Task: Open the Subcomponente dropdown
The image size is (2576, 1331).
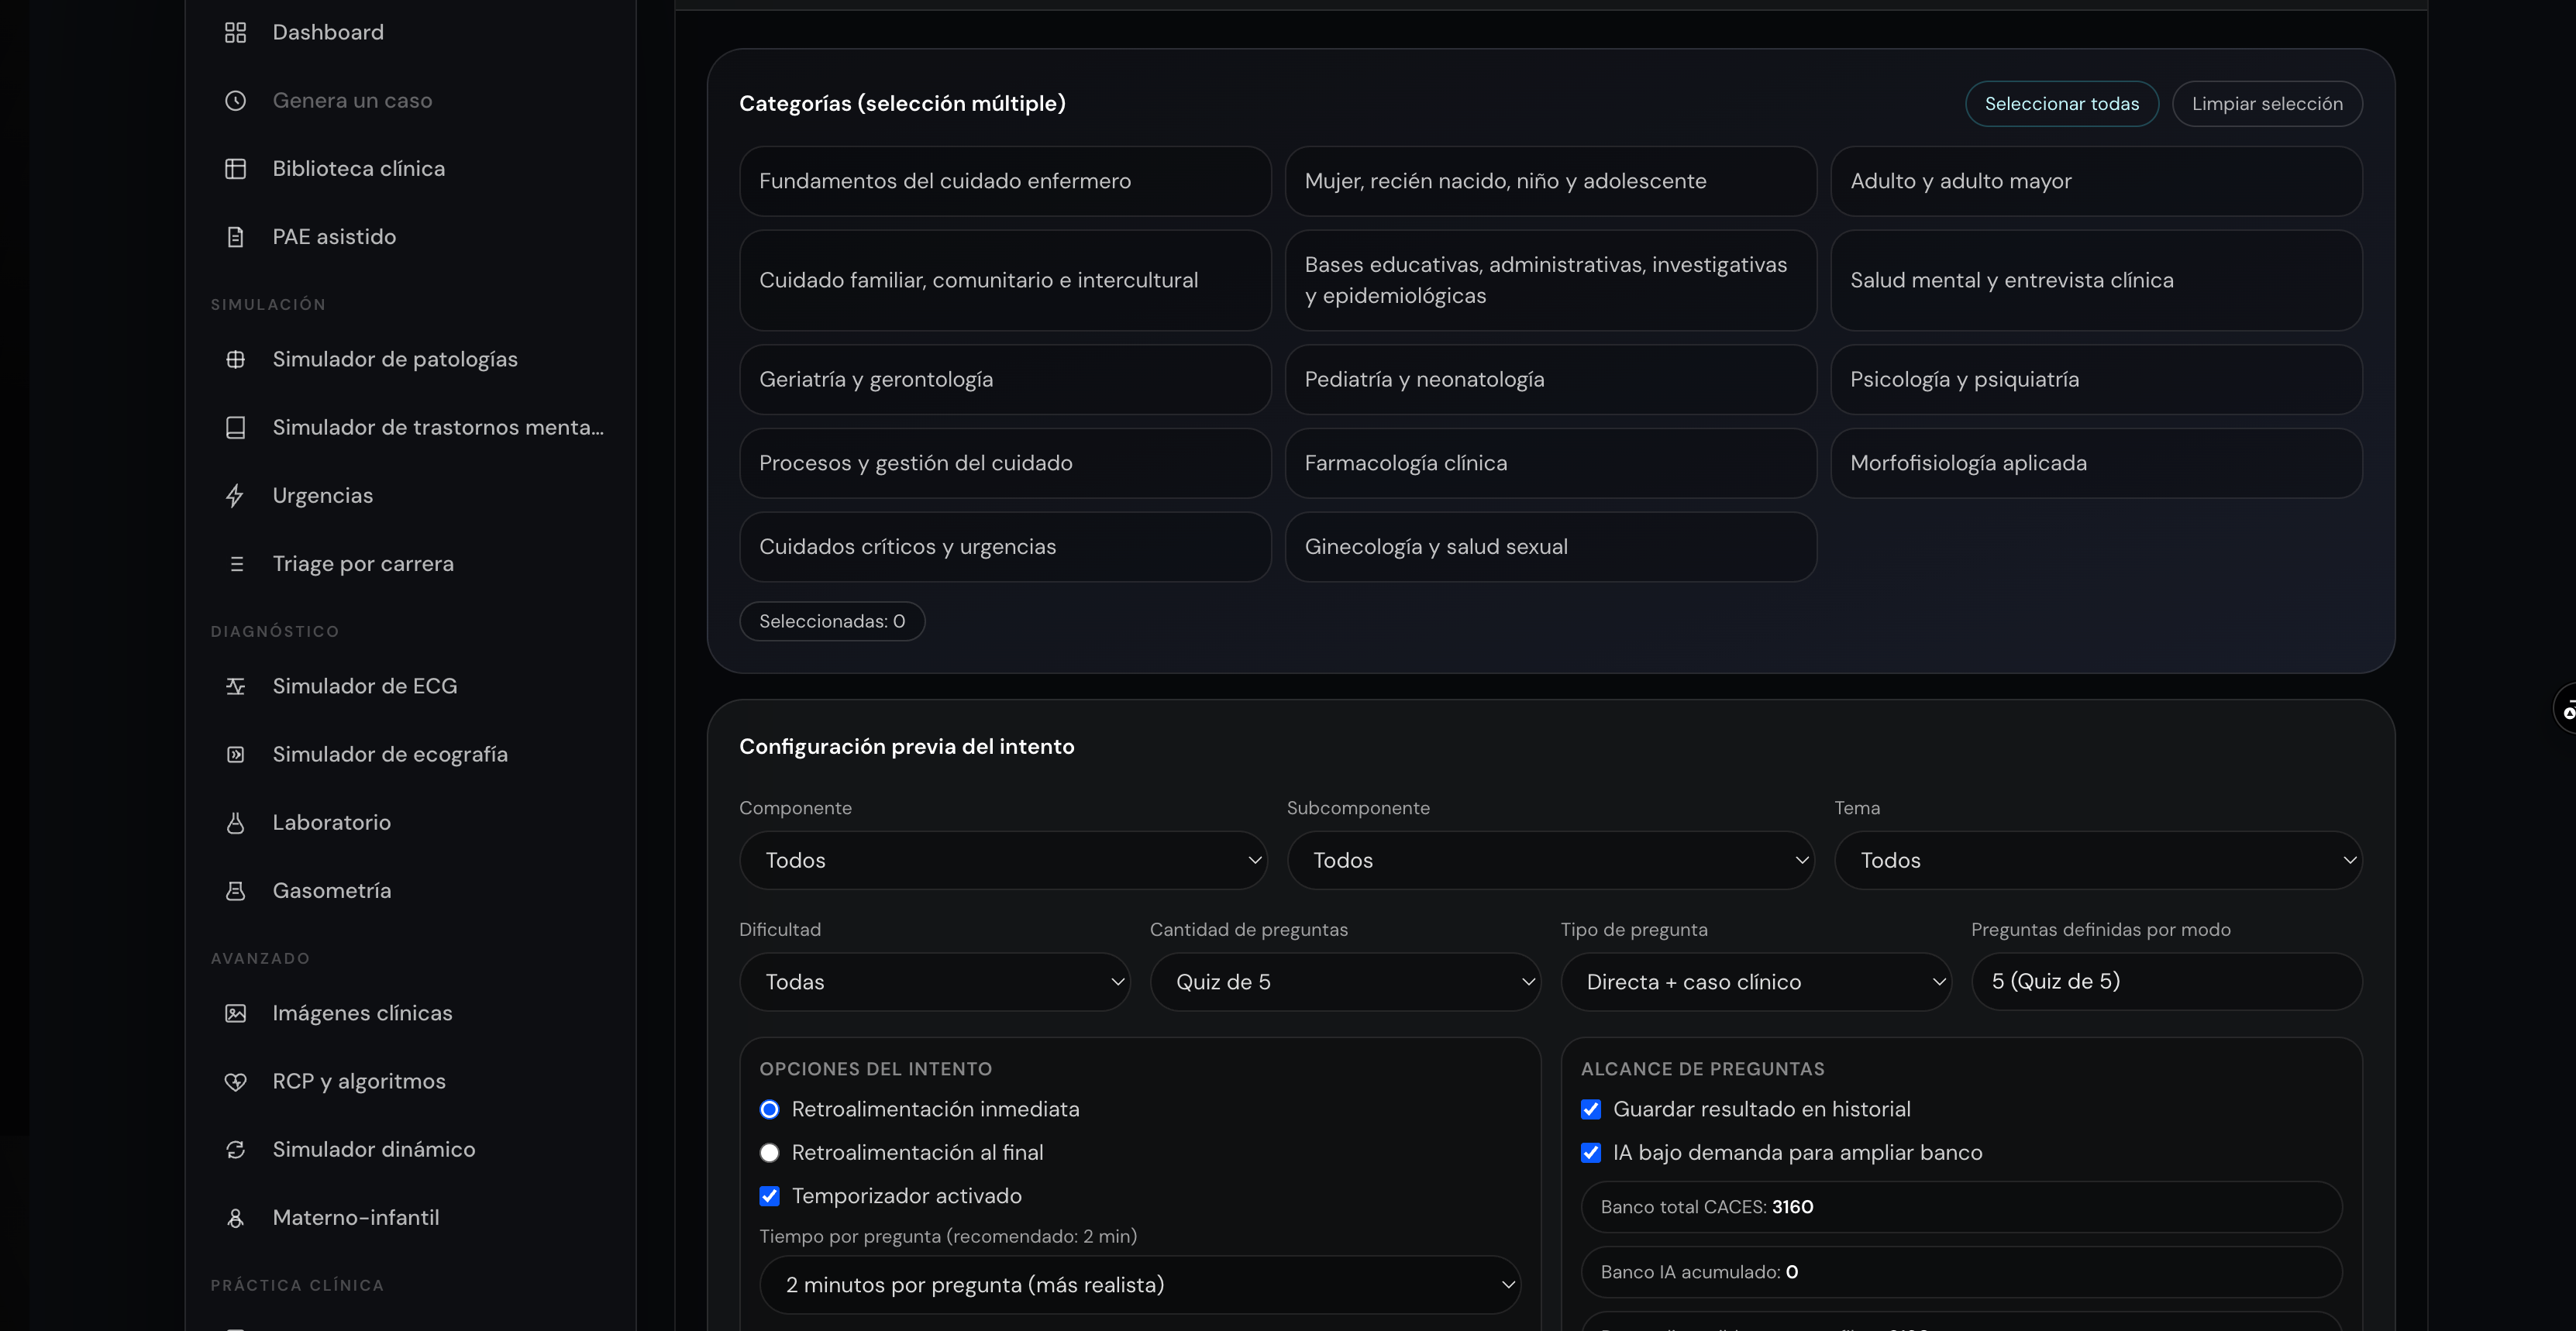Action: 1550,860
